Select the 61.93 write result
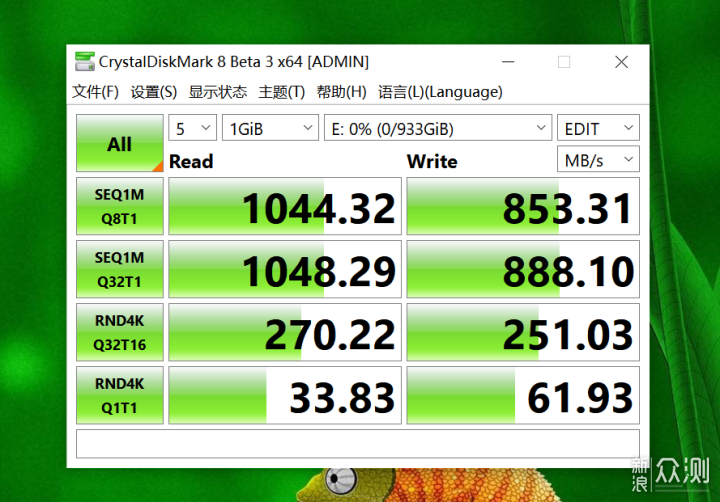Screen dimensions: 720x502 click(x=523, y=395)
